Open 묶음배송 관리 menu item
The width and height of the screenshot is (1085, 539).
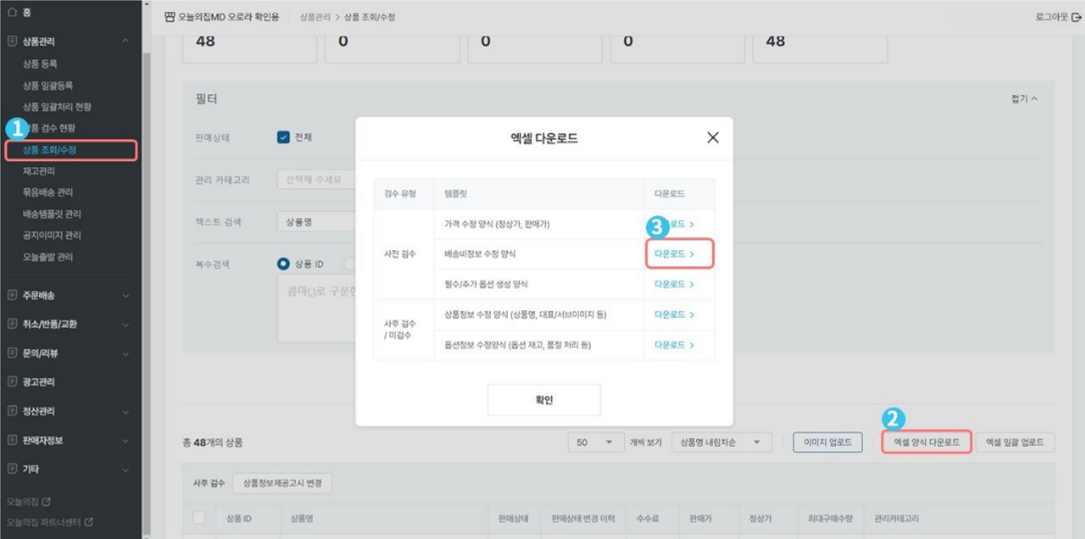tap(48, 192)
